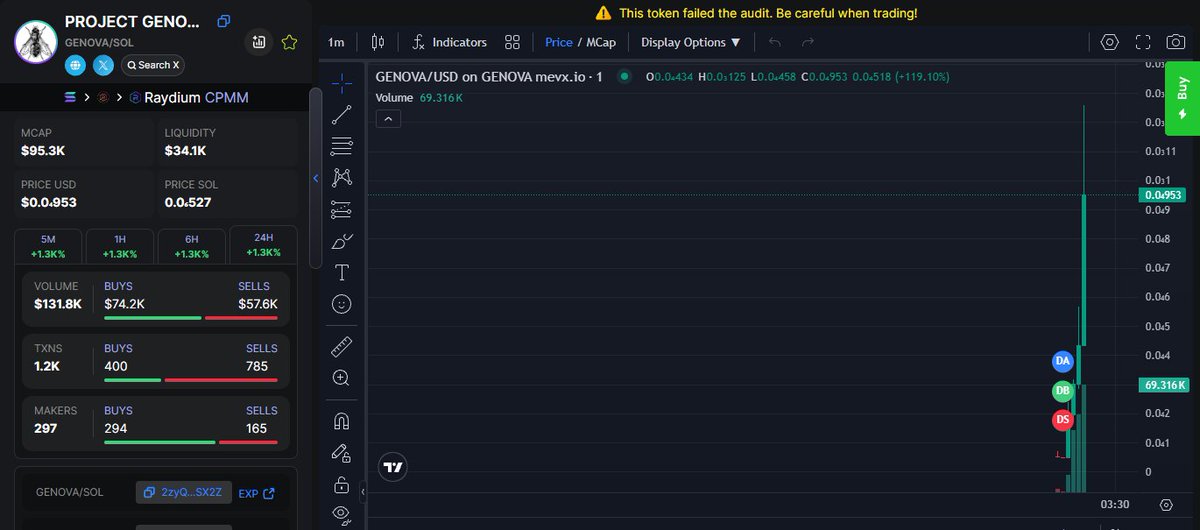Click the DA marker on chart
This screenshot has width=1200, height=530.
click(1063, 360)
